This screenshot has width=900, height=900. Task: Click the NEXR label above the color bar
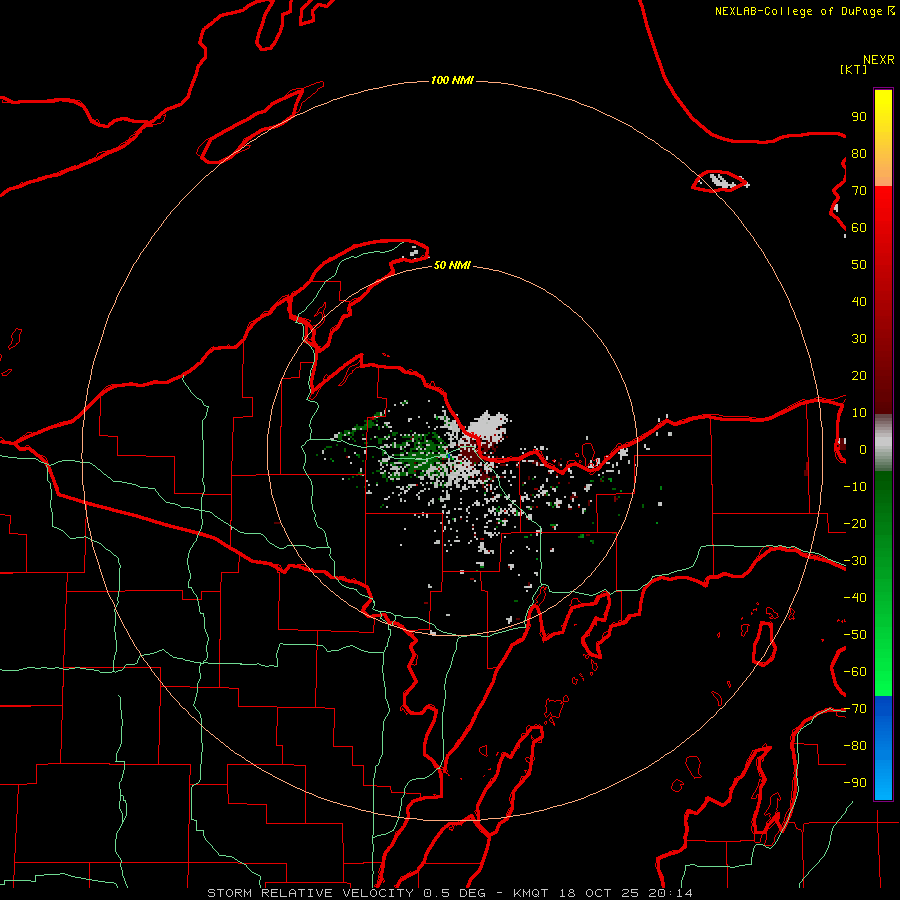pos(879,60)
